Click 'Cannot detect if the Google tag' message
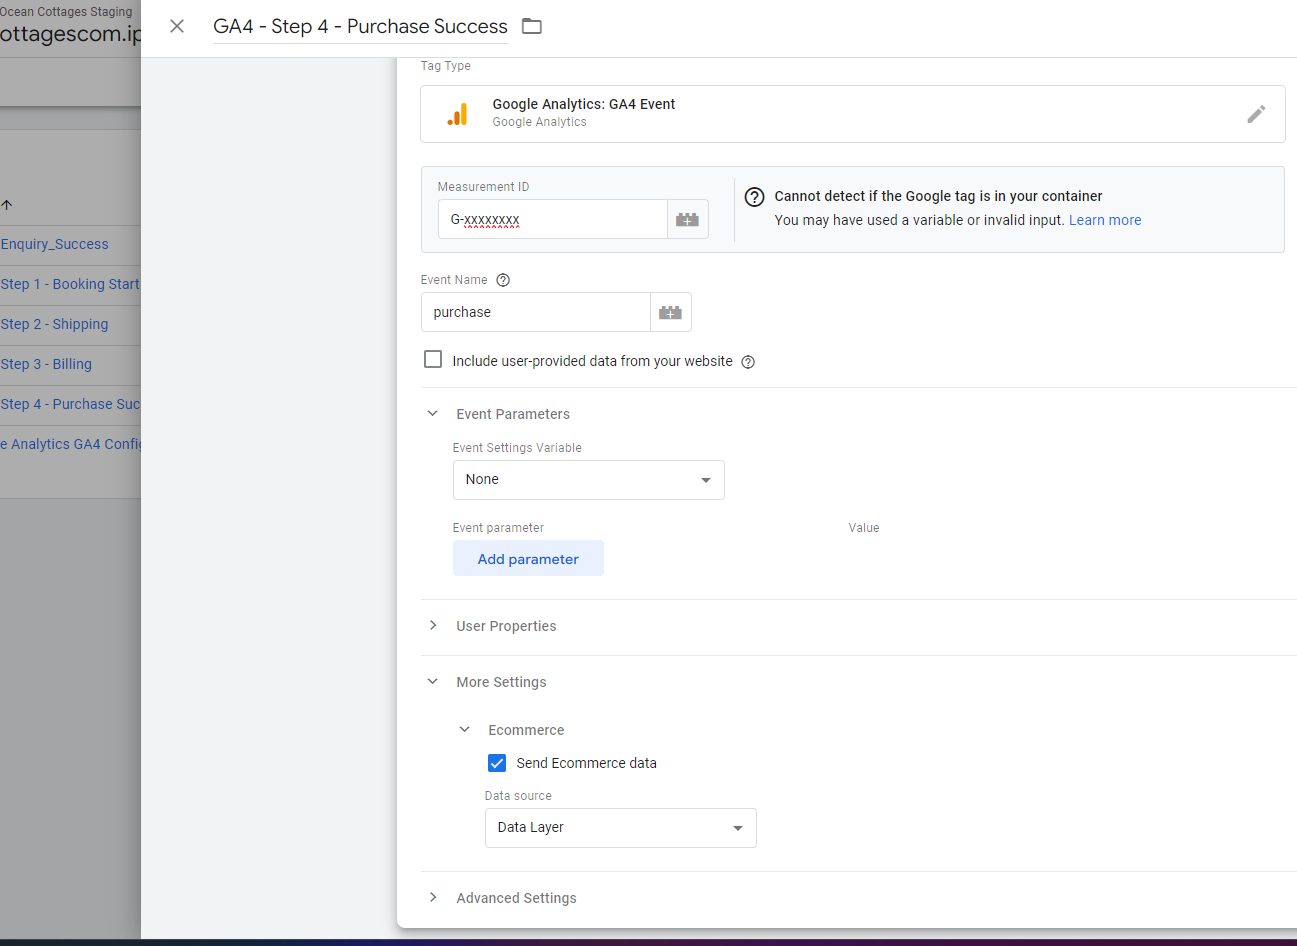The height and width of the screenshot is (946, 1297). click(938, 196)
